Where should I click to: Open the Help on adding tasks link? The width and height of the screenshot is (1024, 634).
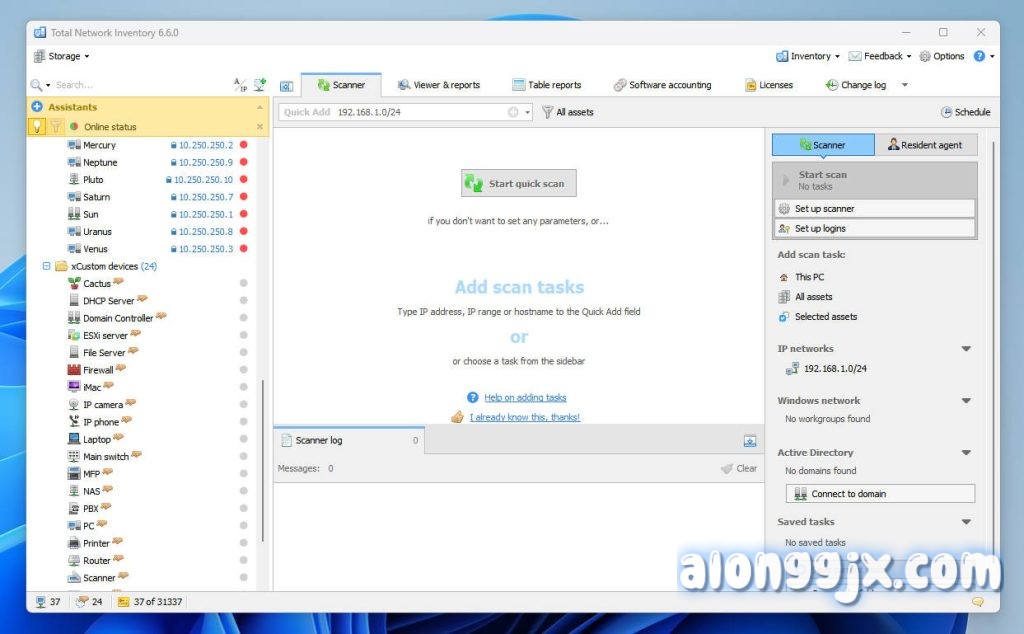(525, 398)
